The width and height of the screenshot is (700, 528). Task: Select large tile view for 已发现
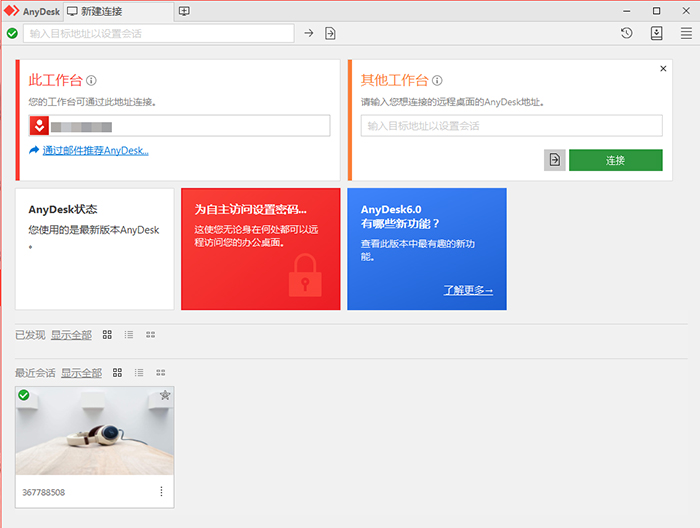point(107,335)
